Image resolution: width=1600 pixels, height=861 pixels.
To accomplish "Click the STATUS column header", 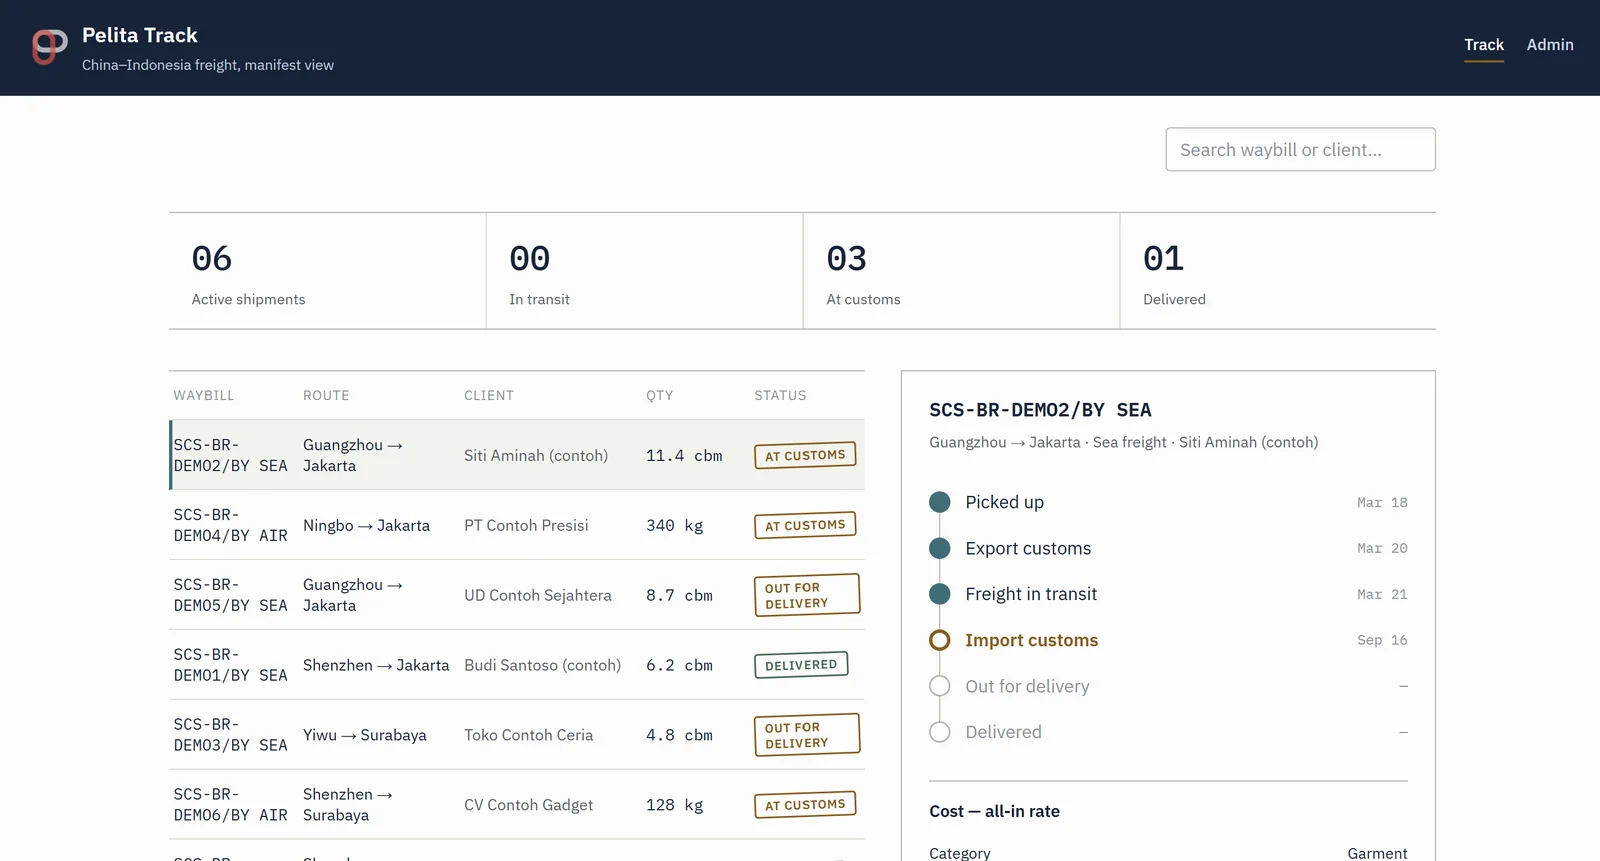I will tap(780, 395).
